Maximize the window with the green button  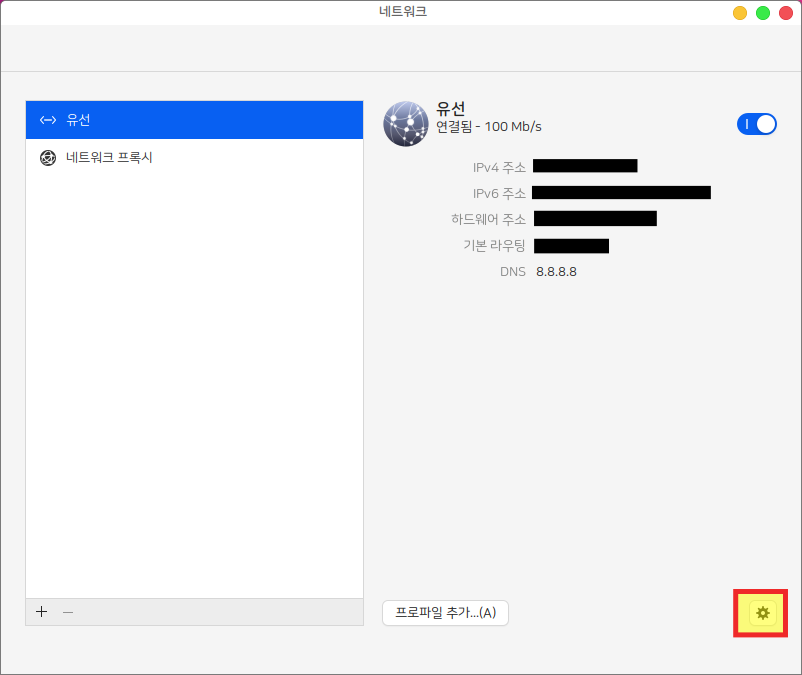763,13
